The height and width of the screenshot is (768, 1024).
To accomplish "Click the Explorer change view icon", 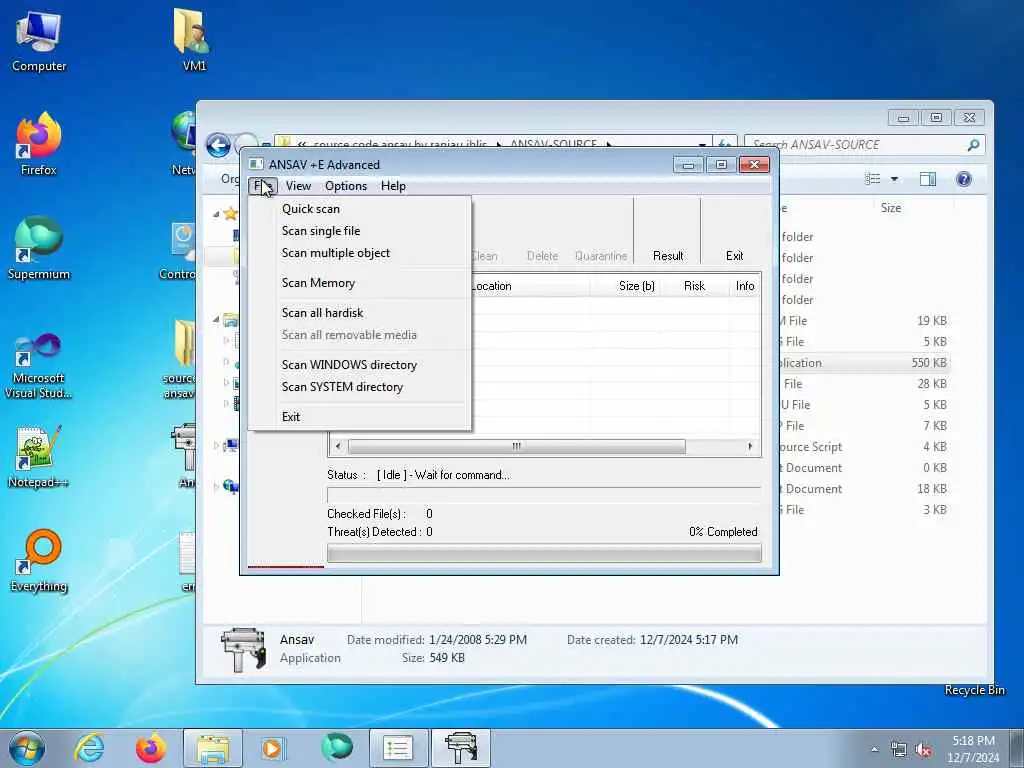I will (872, 179).
